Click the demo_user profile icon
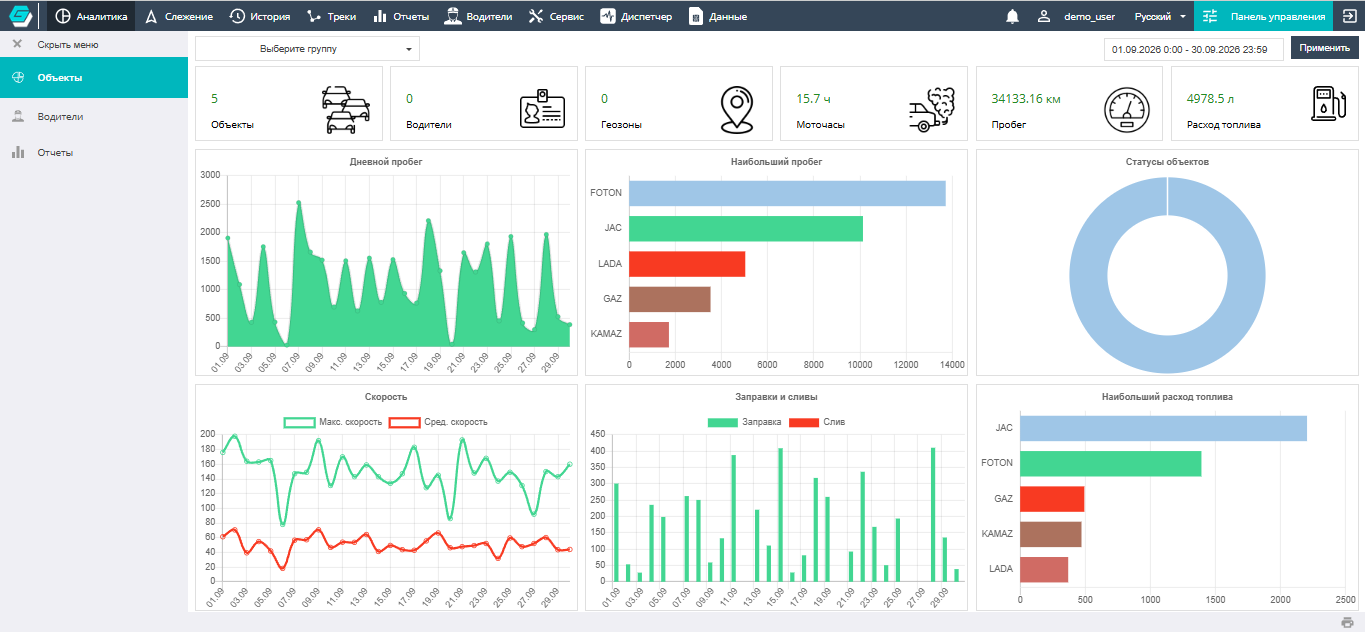Image resolution: width=1365 pixels, height=632 pixels. click(x=1044, y=16)
